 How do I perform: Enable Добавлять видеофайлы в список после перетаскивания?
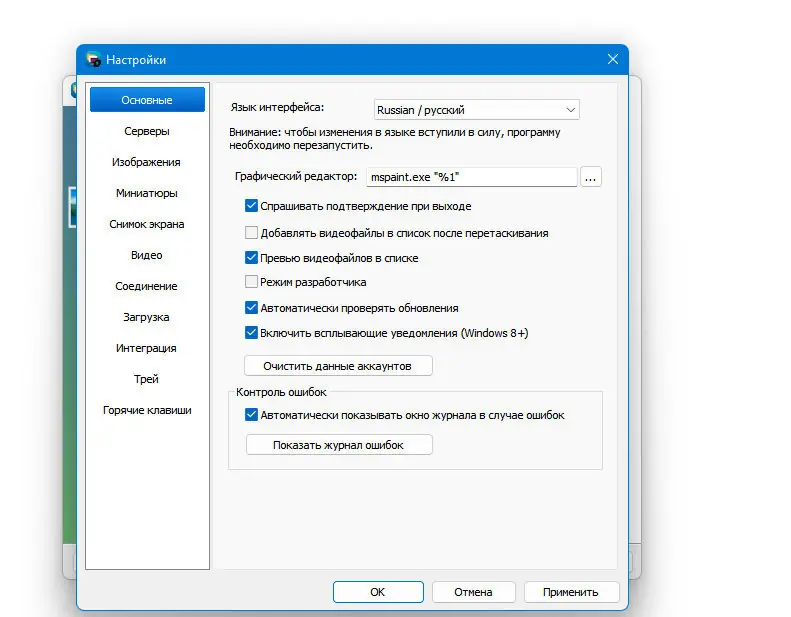click(251, 233)
